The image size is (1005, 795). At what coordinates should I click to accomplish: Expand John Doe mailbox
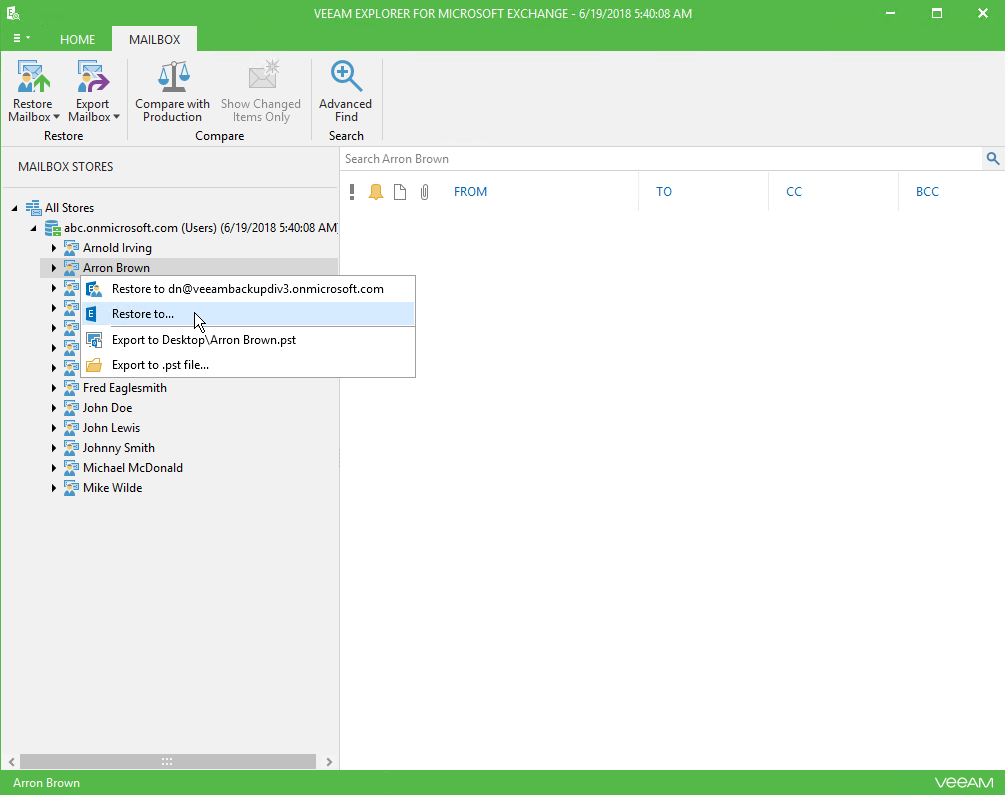point(54,407)
